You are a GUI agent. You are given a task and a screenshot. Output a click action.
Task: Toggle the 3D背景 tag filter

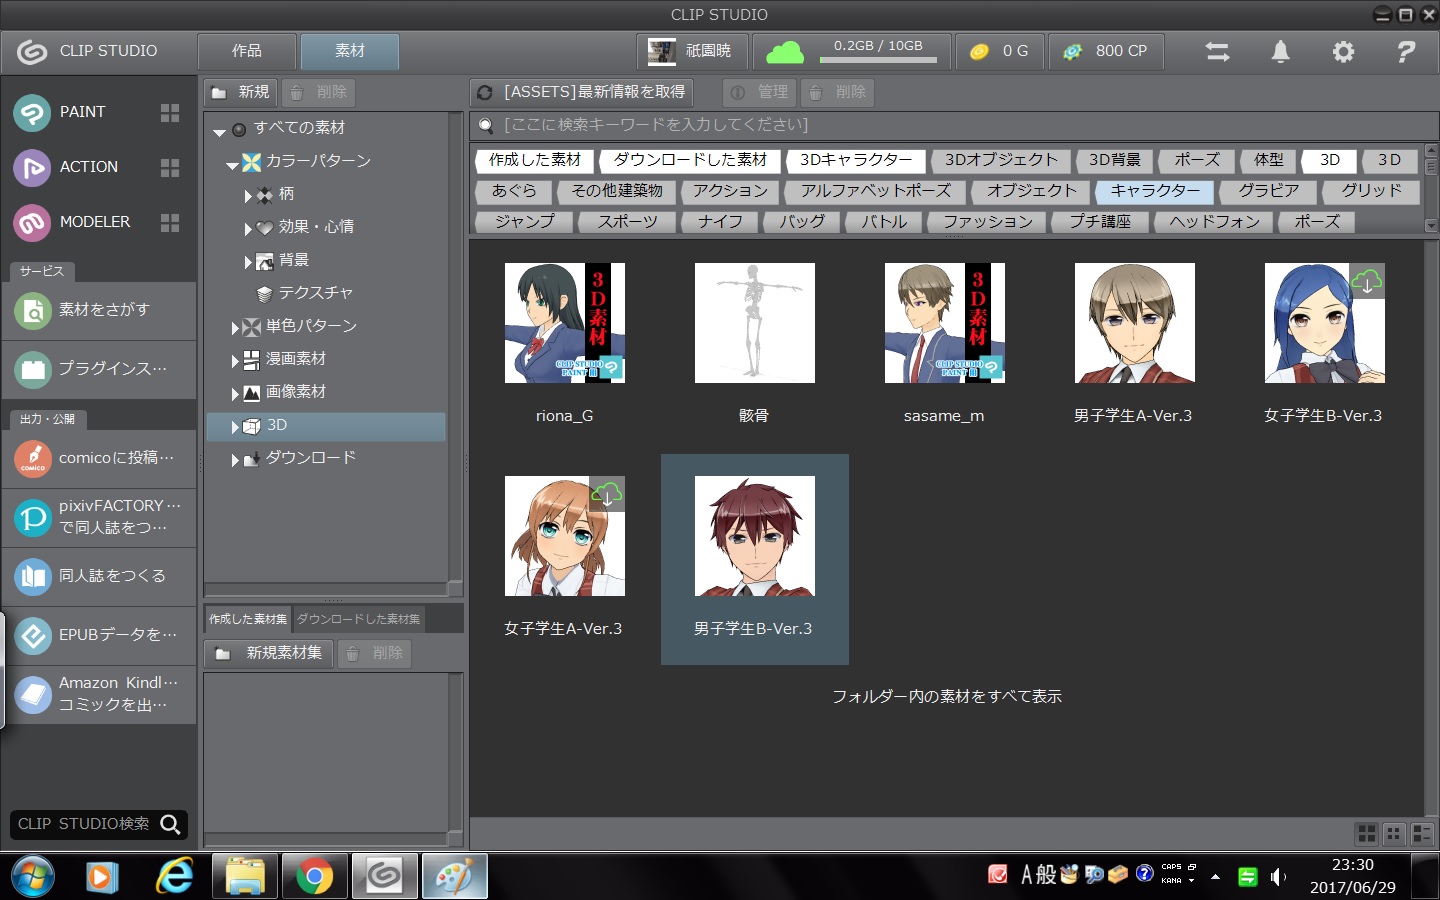coord(1115,160)
